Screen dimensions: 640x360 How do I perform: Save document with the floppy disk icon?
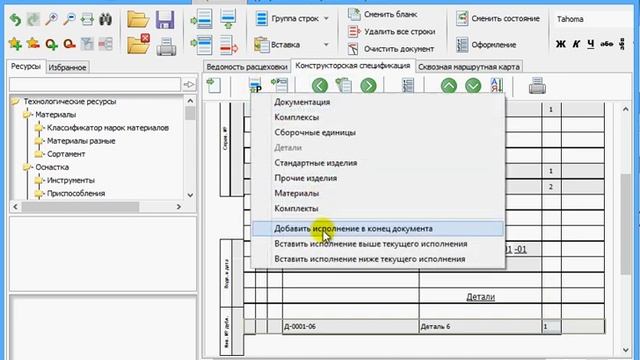coord(165,20)
